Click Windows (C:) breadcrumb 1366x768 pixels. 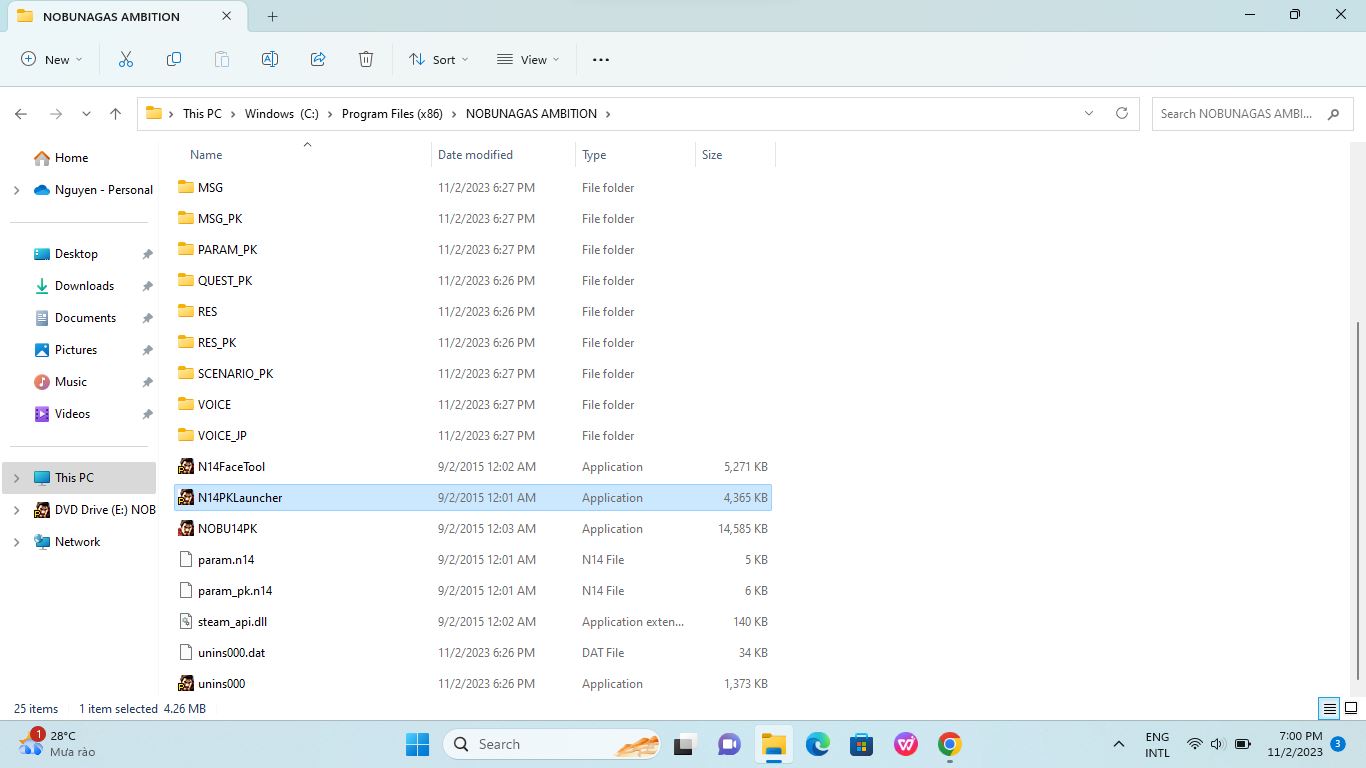click(282, 114)
